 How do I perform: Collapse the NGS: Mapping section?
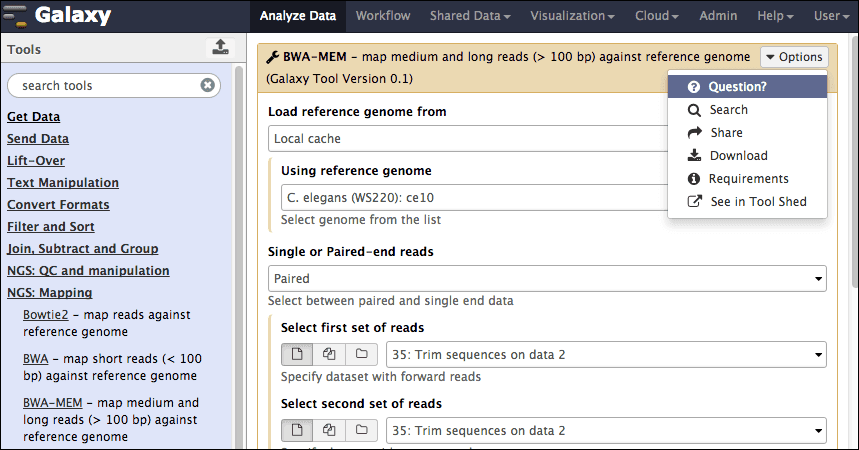tap(49, 293)
